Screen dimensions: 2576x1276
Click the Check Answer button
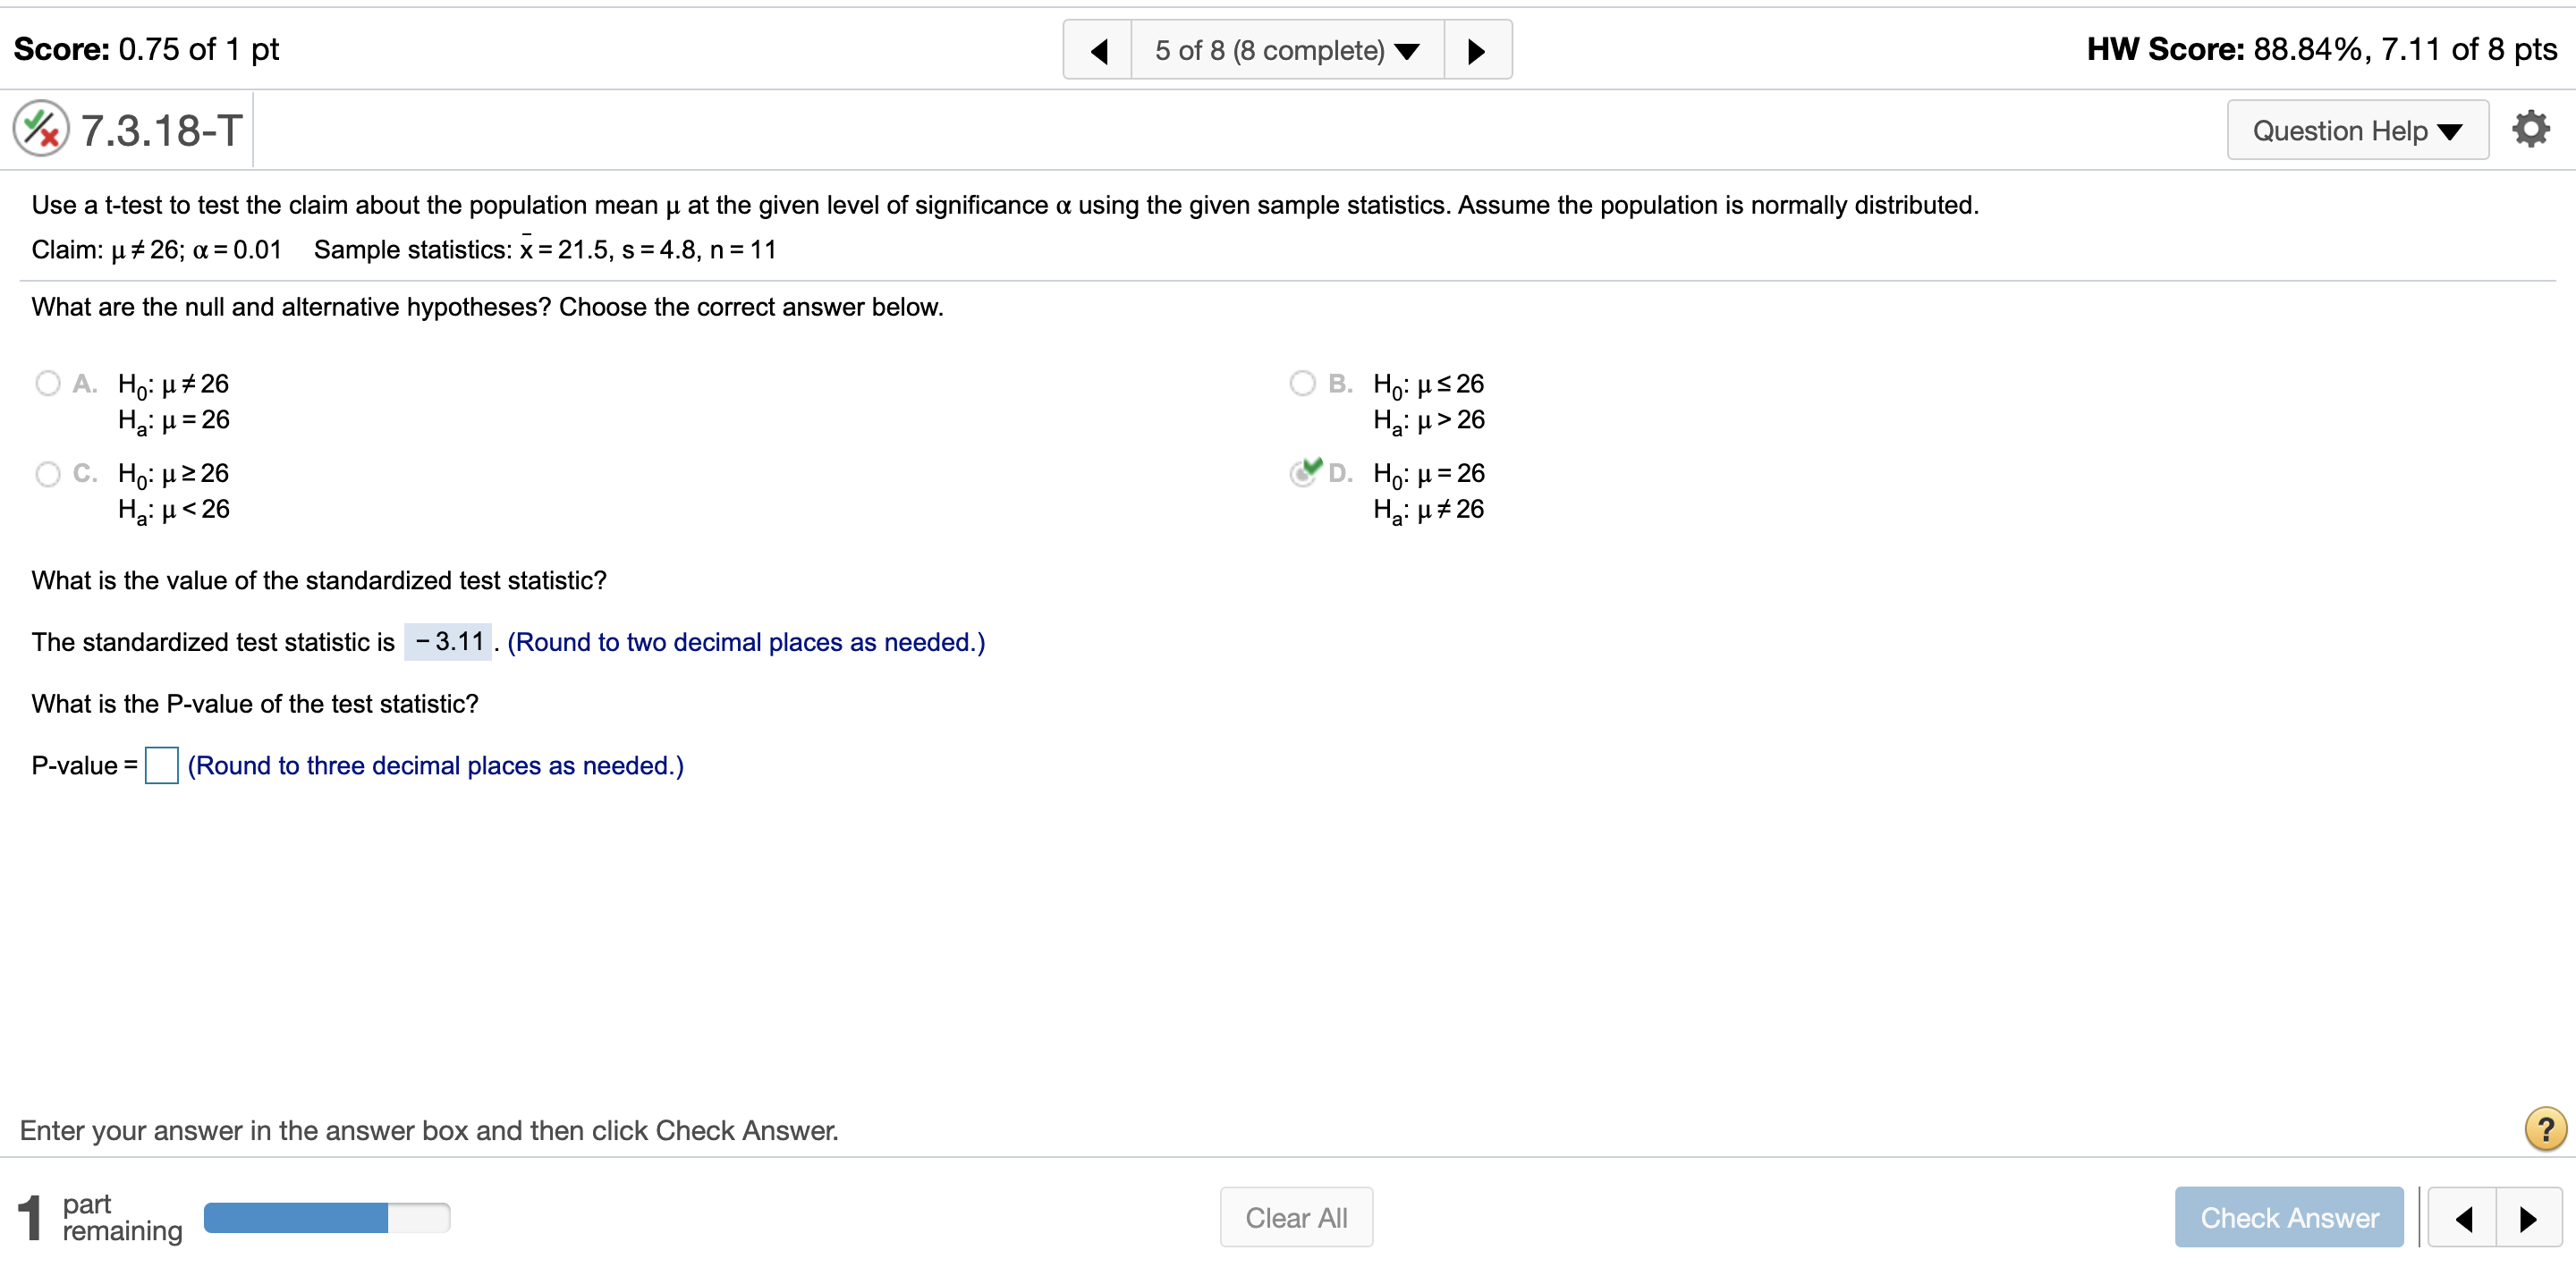(x=2288, y=1217)
